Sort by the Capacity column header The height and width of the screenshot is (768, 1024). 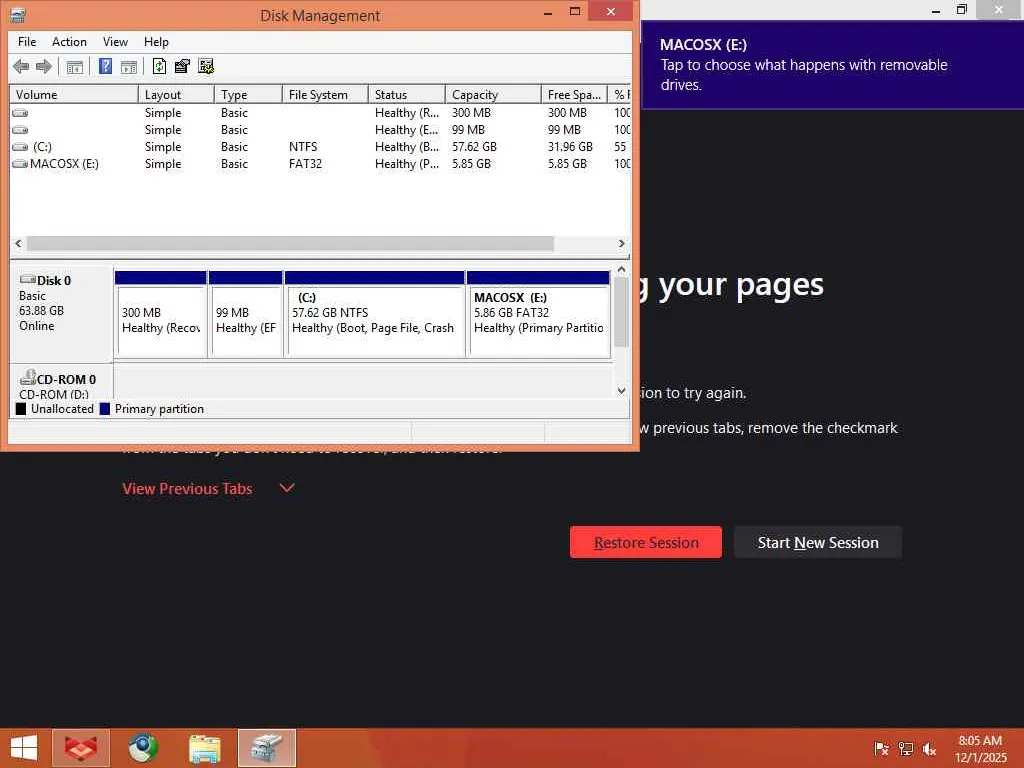(493, 95)
